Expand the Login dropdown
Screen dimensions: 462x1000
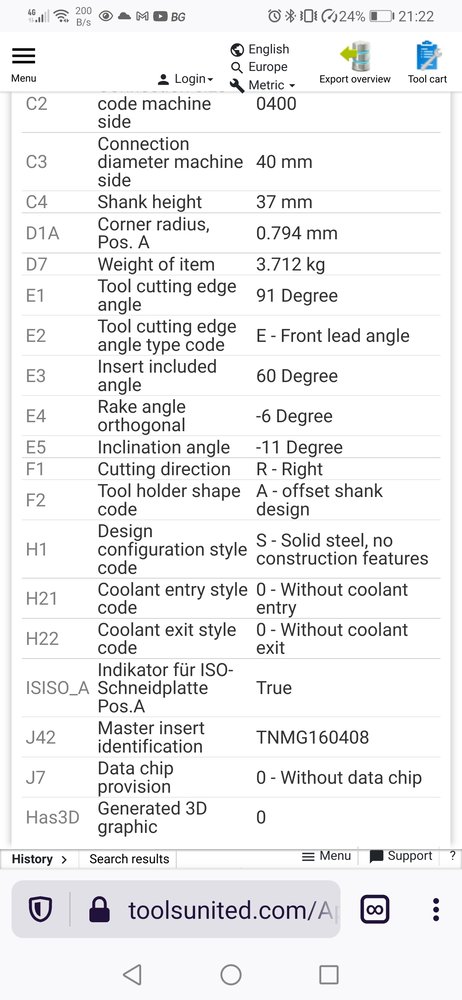(185, 79)
